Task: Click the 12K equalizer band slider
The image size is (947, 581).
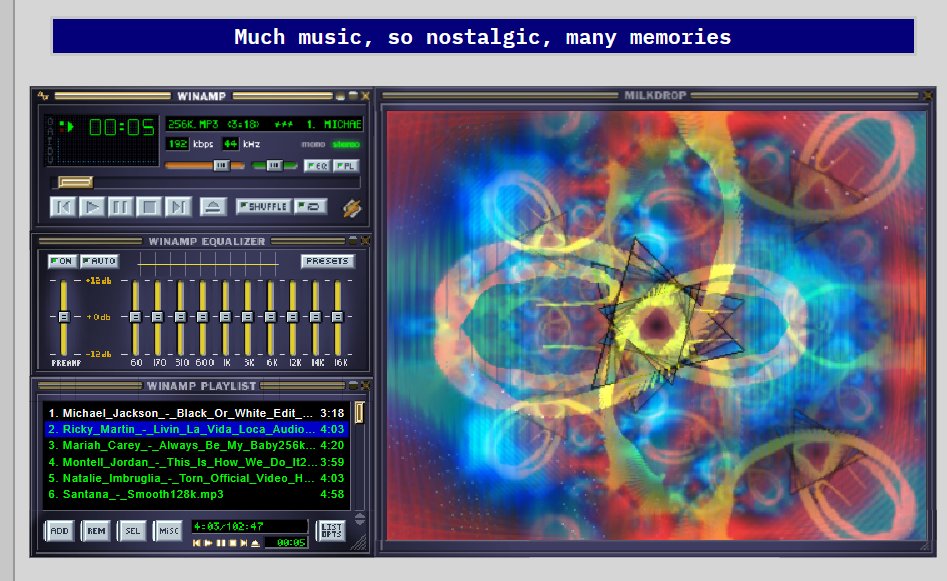Action: (x=292, y=317)
